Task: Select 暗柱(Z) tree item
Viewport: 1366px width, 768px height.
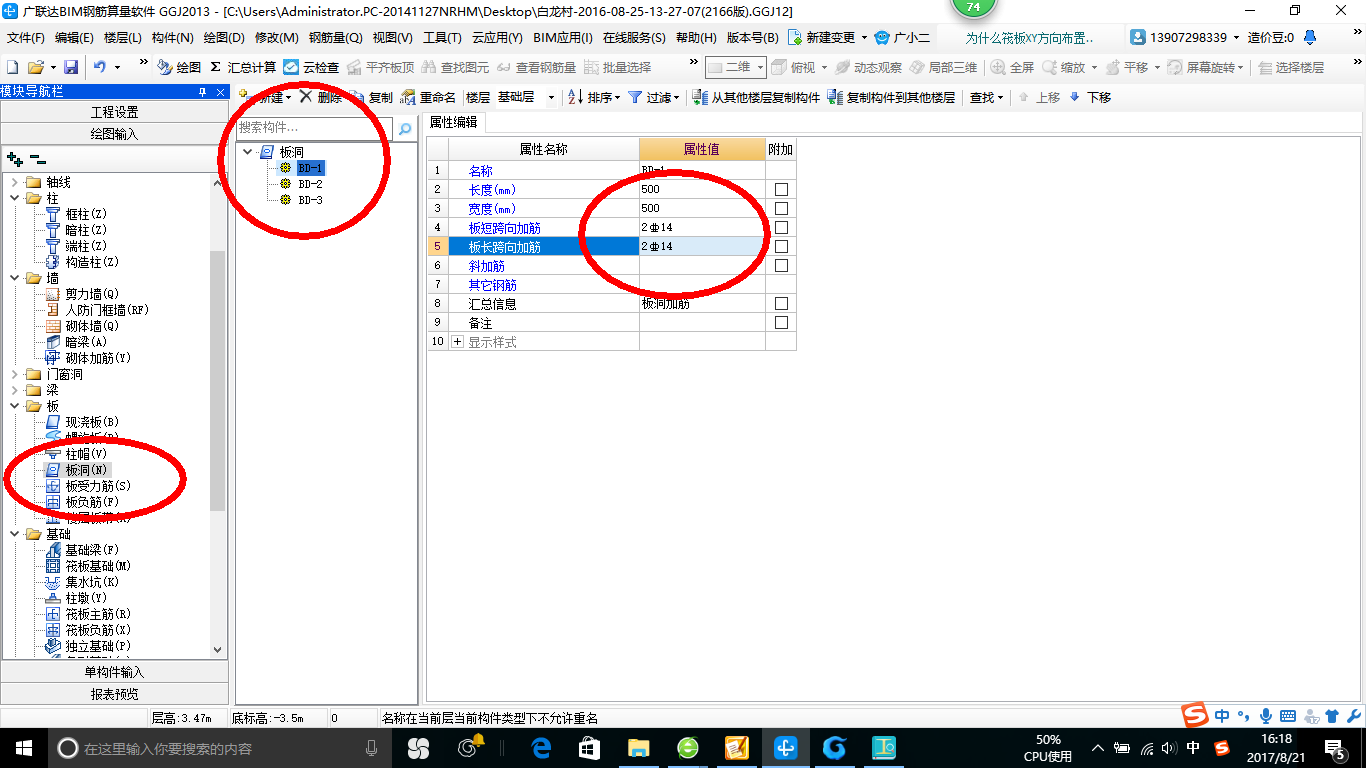Action: [85, 230]
